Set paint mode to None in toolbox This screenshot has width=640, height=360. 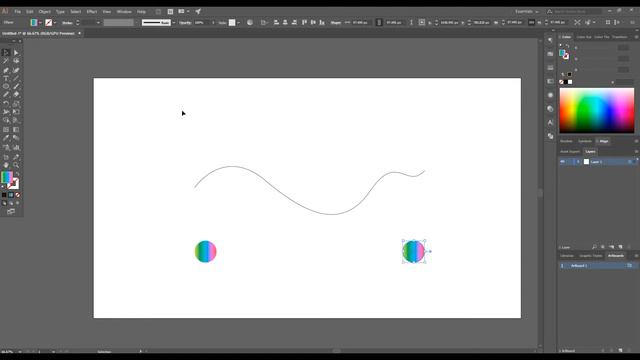[x=18, y=195]
